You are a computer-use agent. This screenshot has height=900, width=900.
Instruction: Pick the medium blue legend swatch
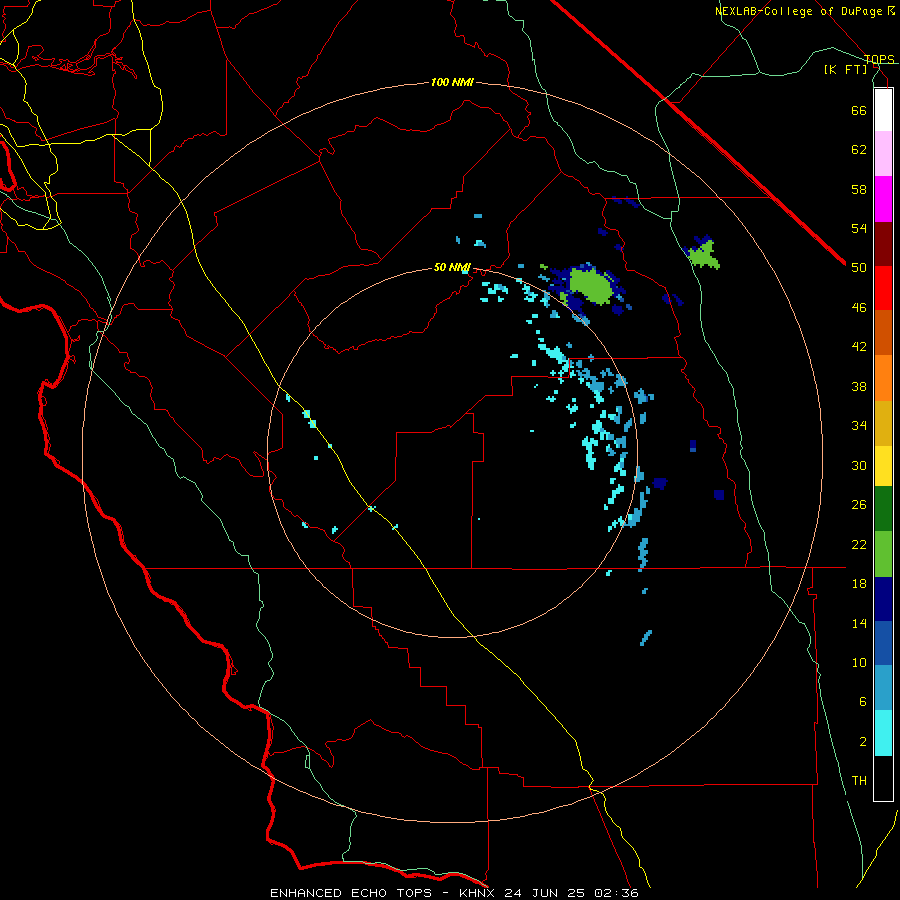883,643
